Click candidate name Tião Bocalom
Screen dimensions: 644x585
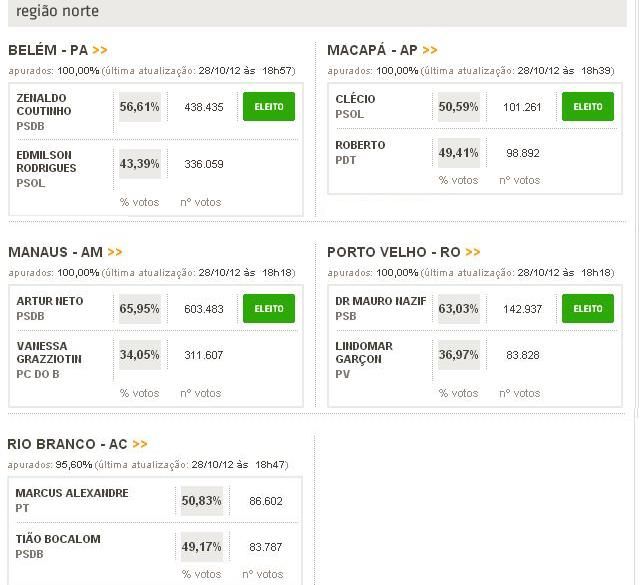(58, 539)
